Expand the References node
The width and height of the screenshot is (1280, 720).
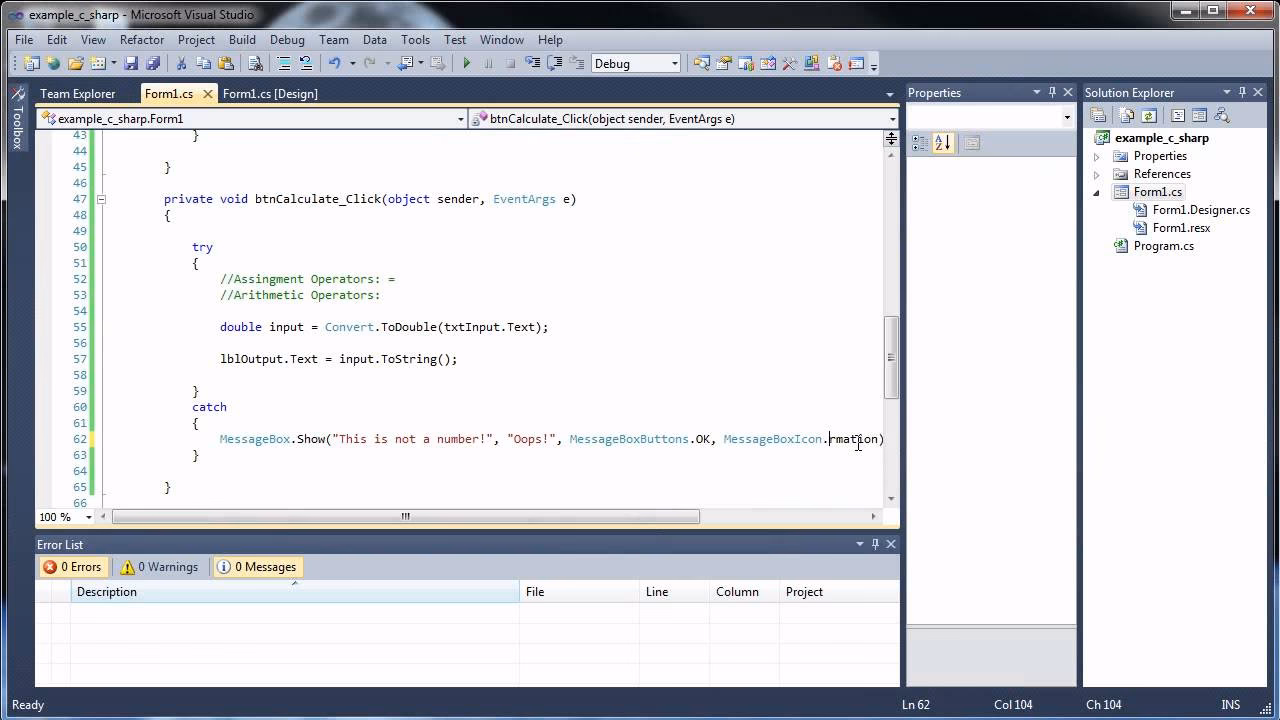1097,174
